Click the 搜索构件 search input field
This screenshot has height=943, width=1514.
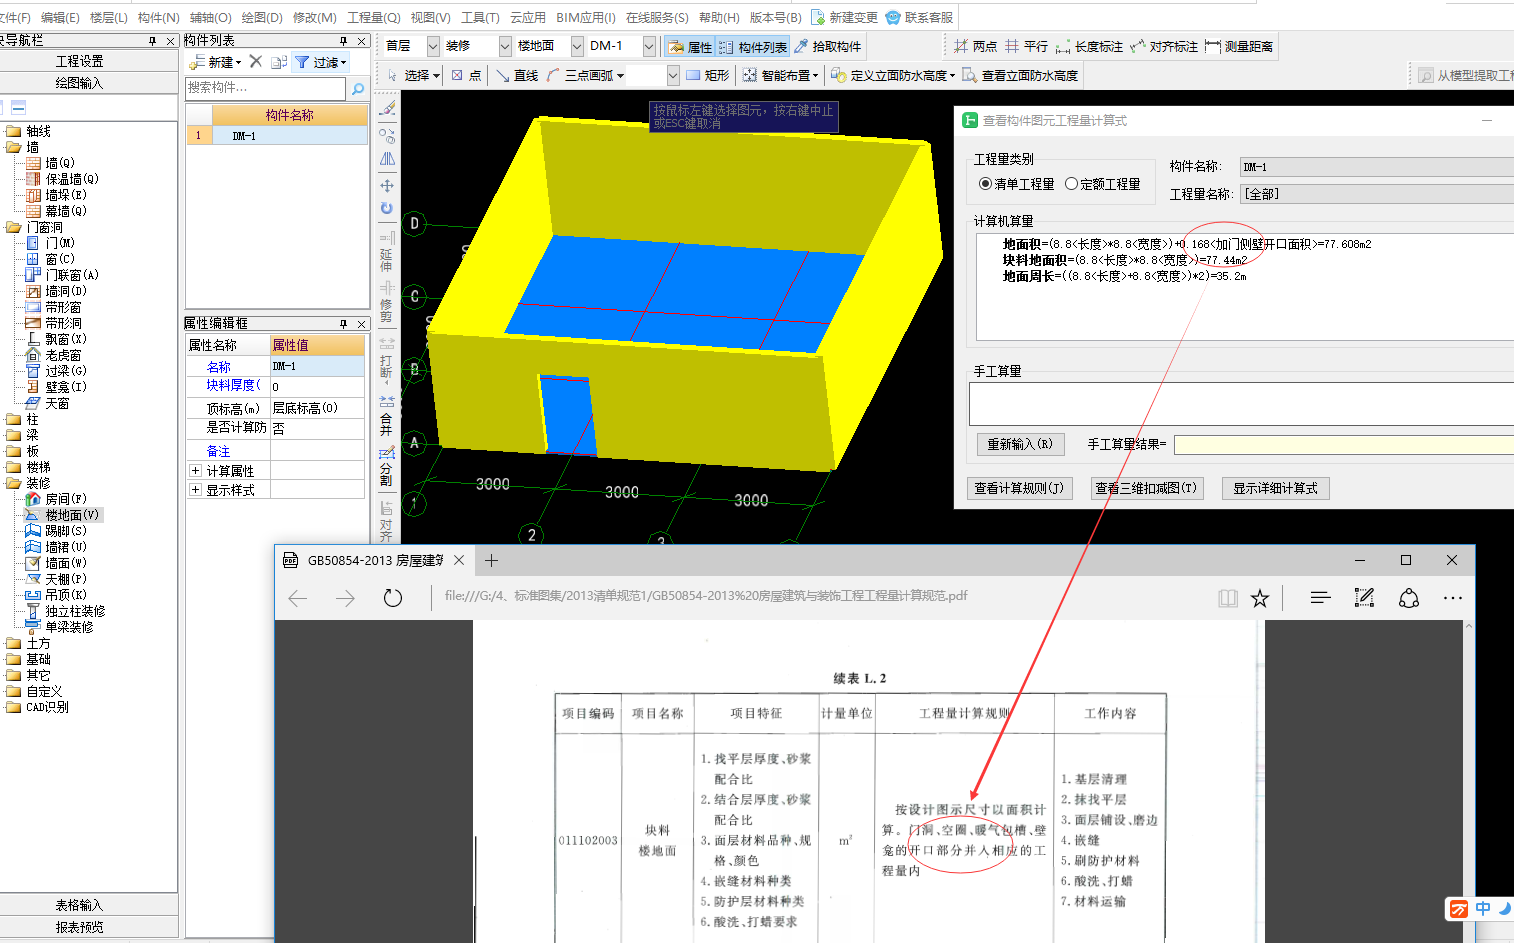coord(266,88)
